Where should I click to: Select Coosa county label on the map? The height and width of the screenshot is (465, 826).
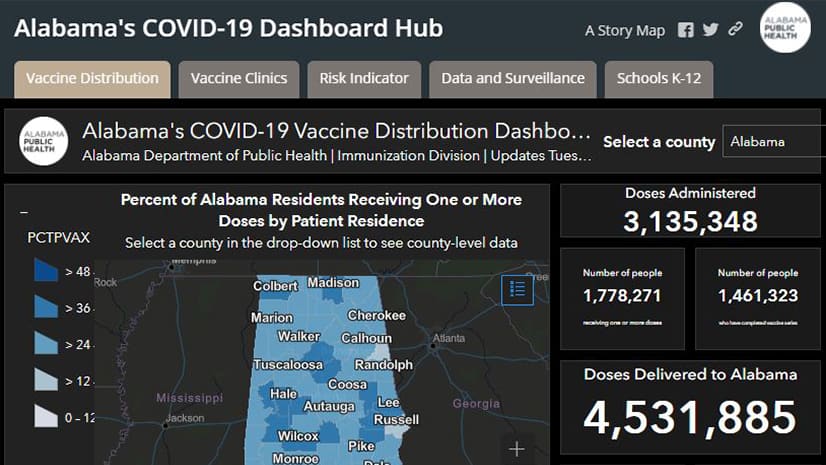pos(347,384)
